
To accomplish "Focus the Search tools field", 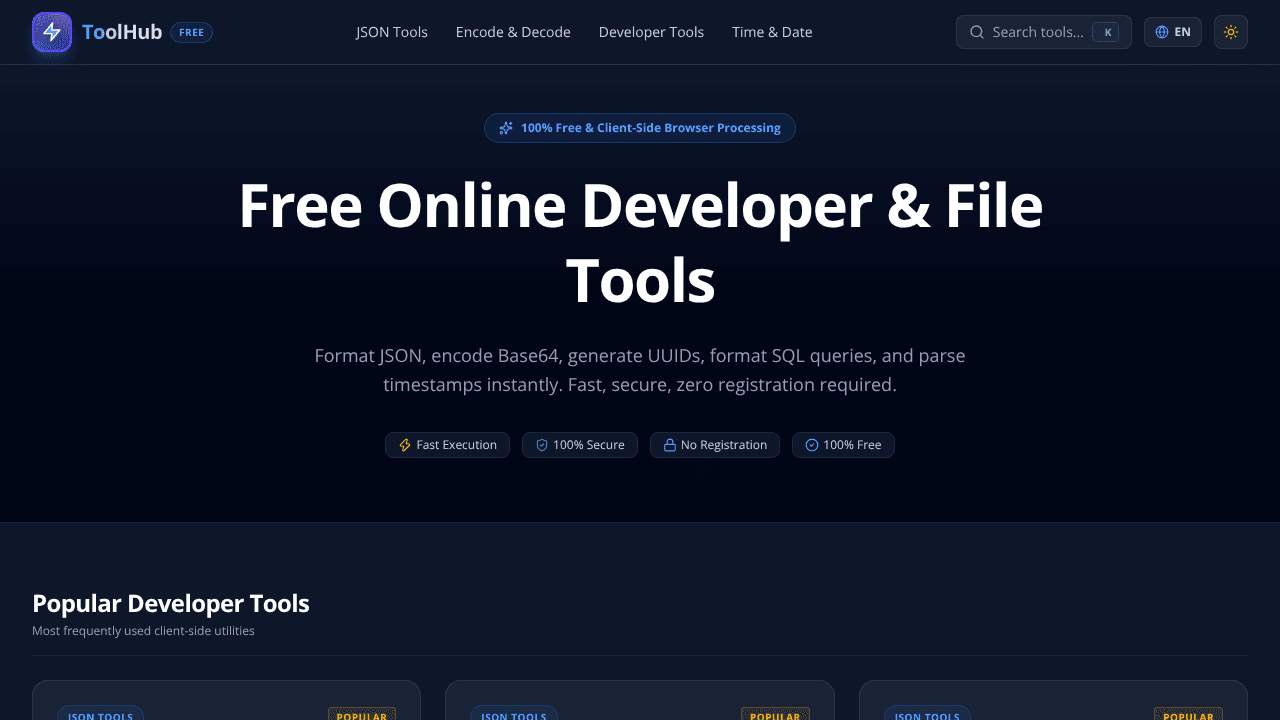I will pos(1044,32).
